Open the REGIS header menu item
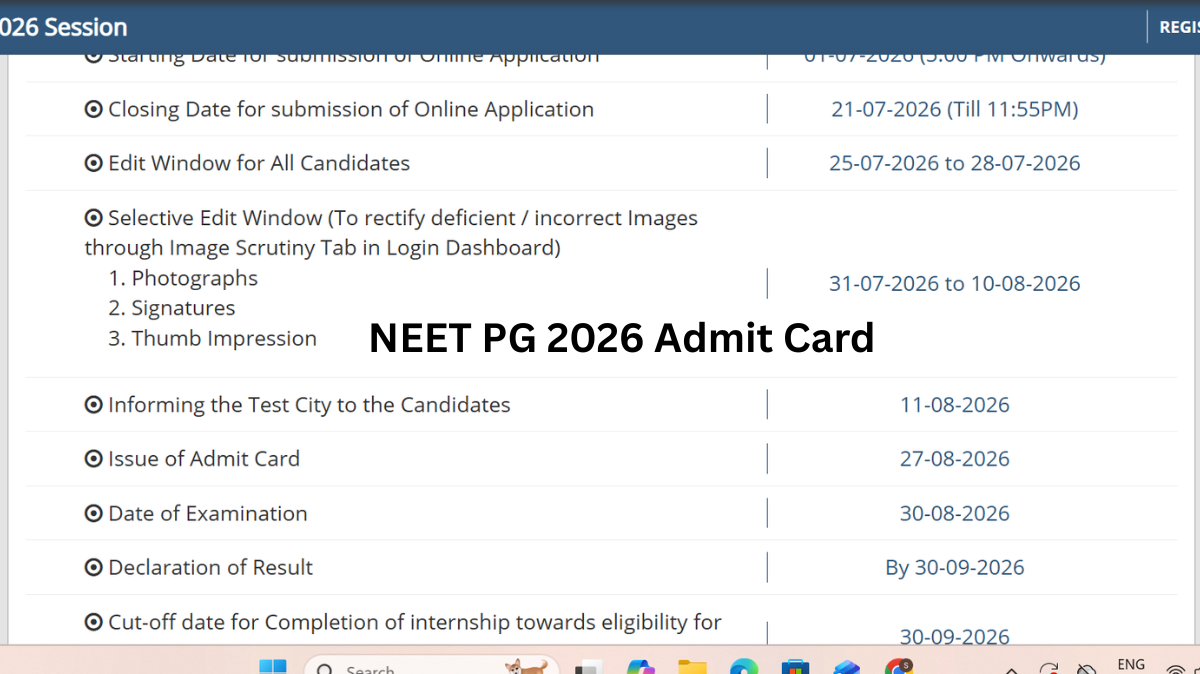 pyautogui.click(x=1179, y=27)
